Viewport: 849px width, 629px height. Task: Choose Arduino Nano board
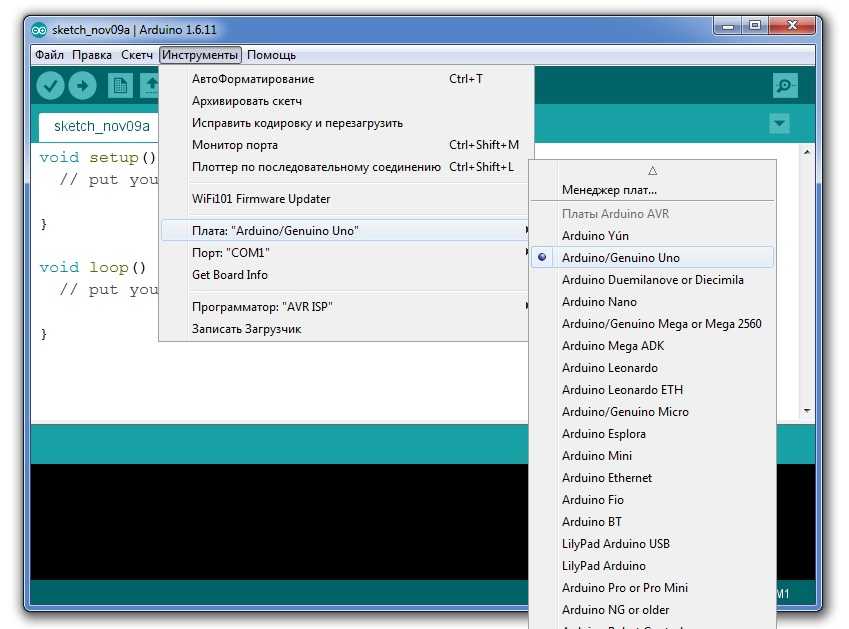(599, 302)
